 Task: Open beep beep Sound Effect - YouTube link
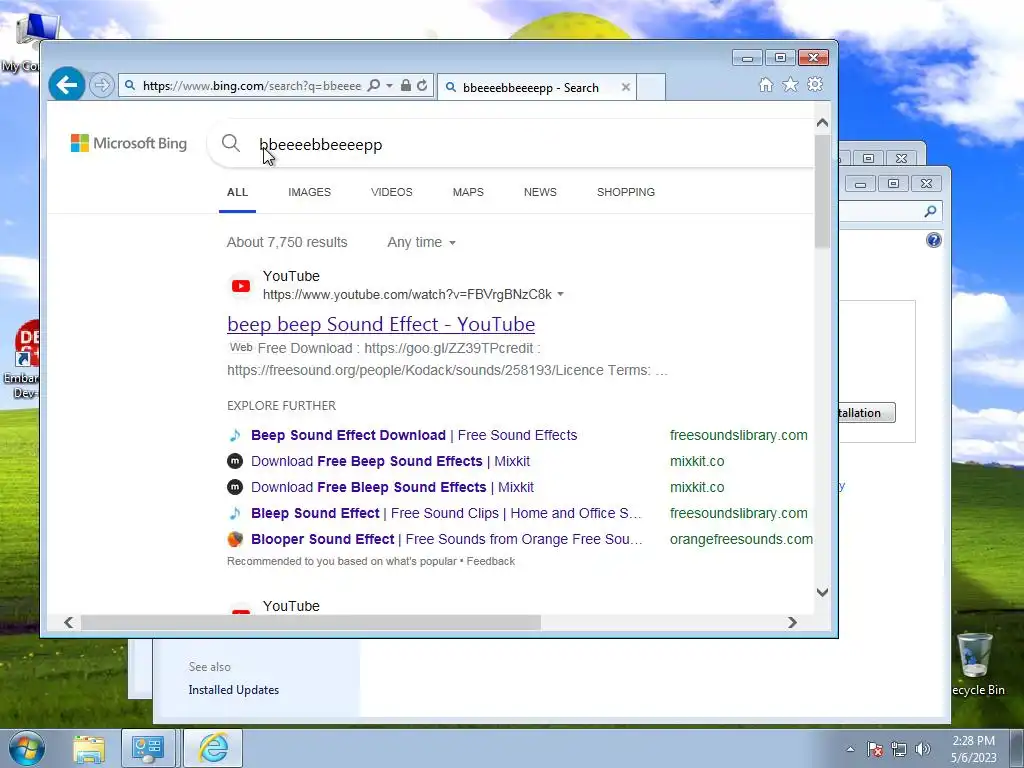pos(381,324)
